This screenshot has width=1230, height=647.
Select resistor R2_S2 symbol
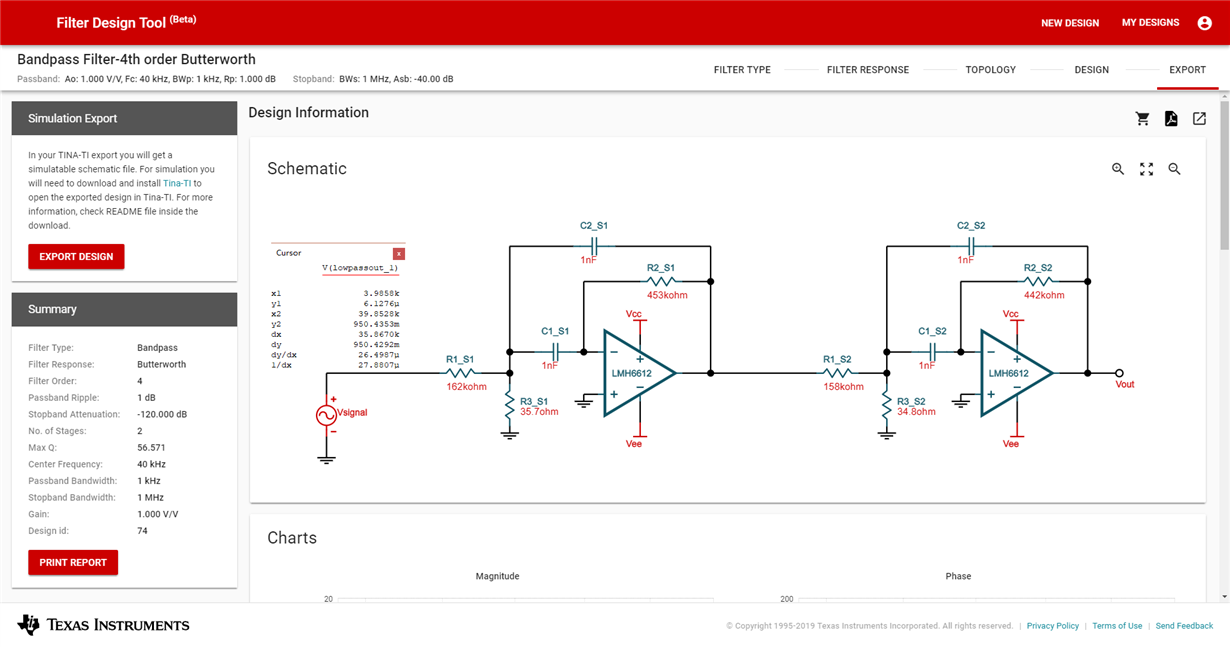[x=1038, y=281]
